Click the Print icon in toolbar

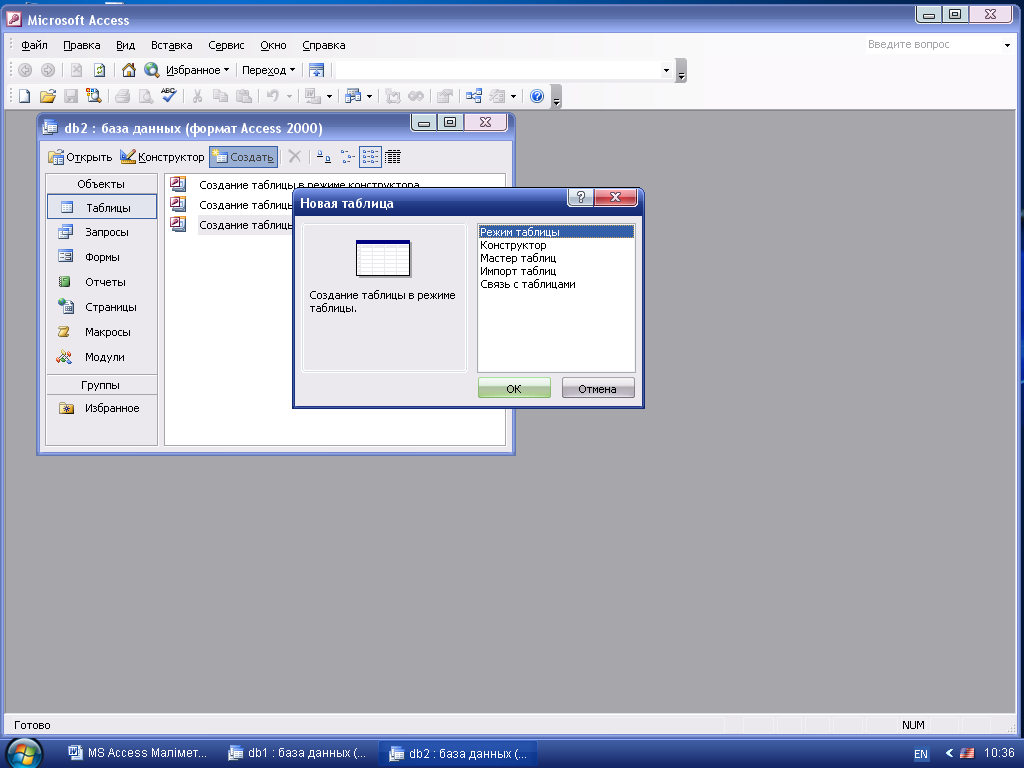point(122,97)
